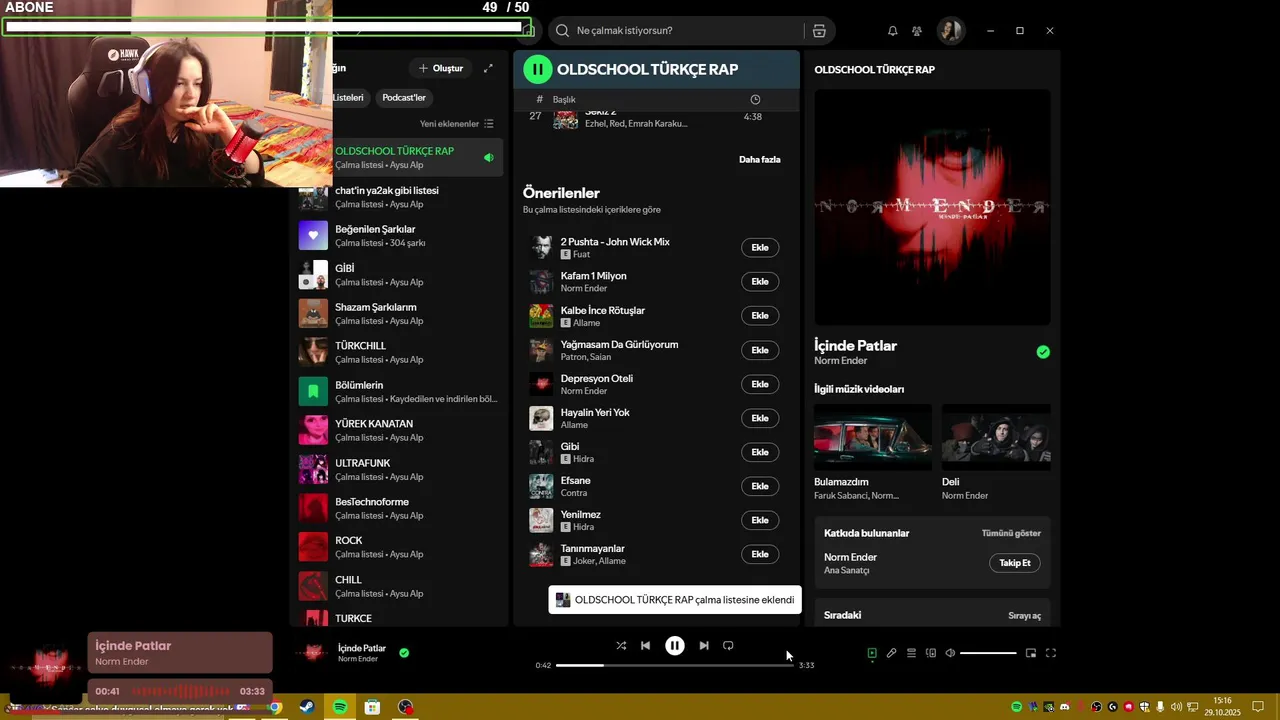Click the Oluştur create button
The width and height of the screenshot is (1280, 720).
pos(440,68)
